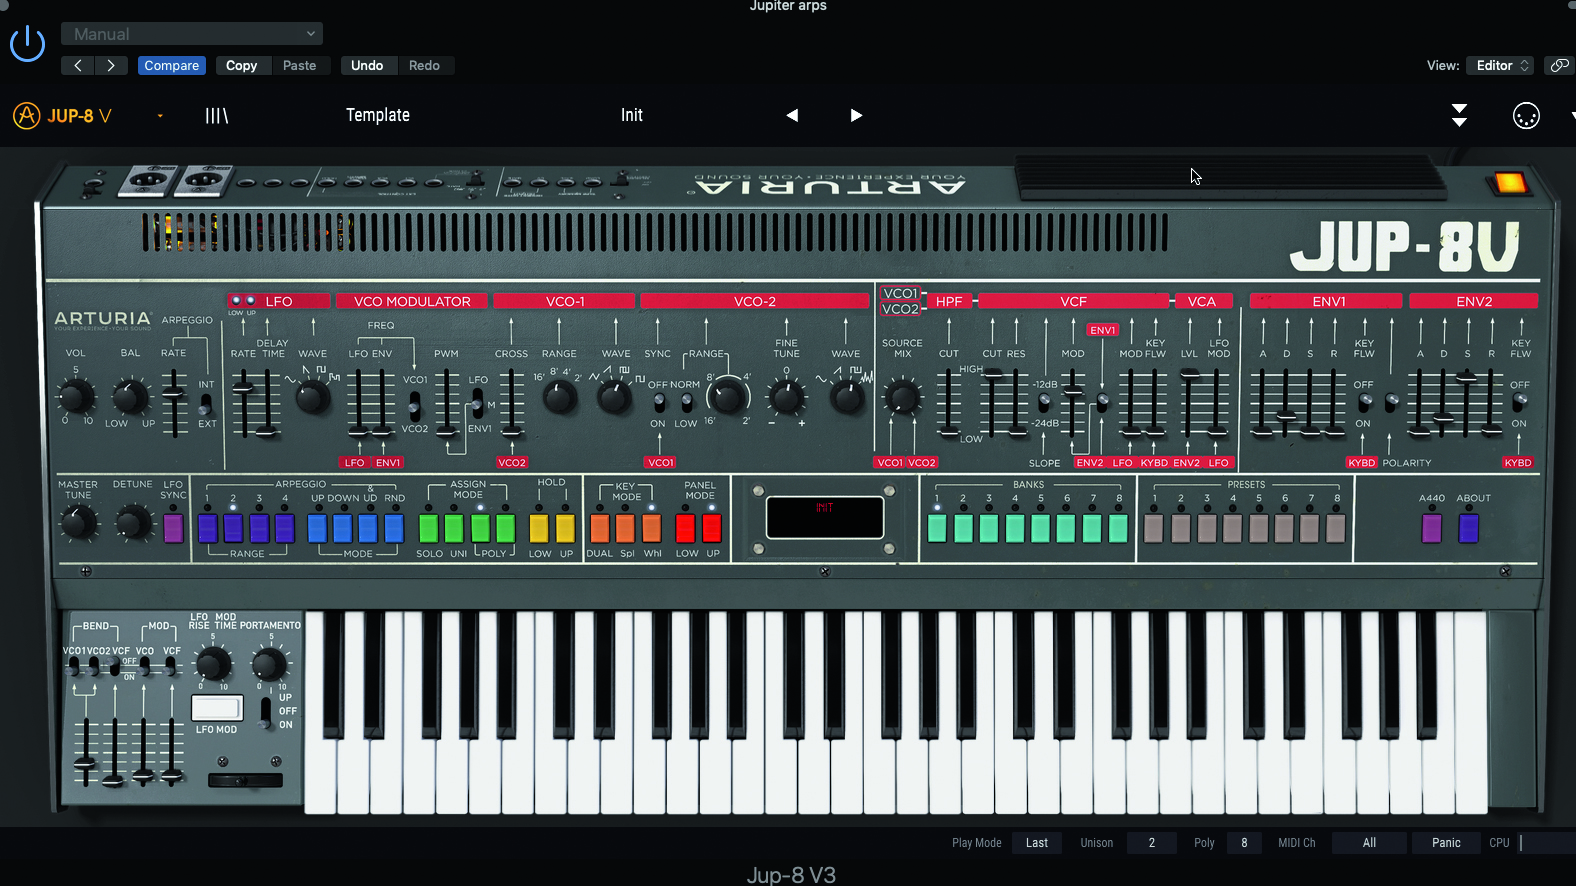Click the Redo button
The width and height of the screenshot is (1576, 886).
(x=424, y=65)
